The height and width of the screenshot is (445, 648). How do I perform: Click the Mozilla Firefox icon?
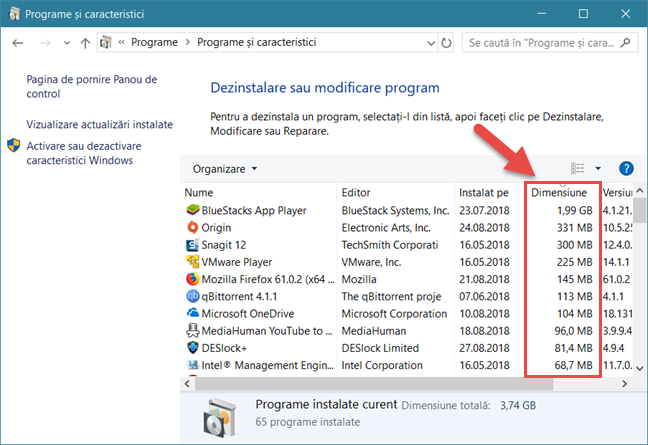[193, 279]
